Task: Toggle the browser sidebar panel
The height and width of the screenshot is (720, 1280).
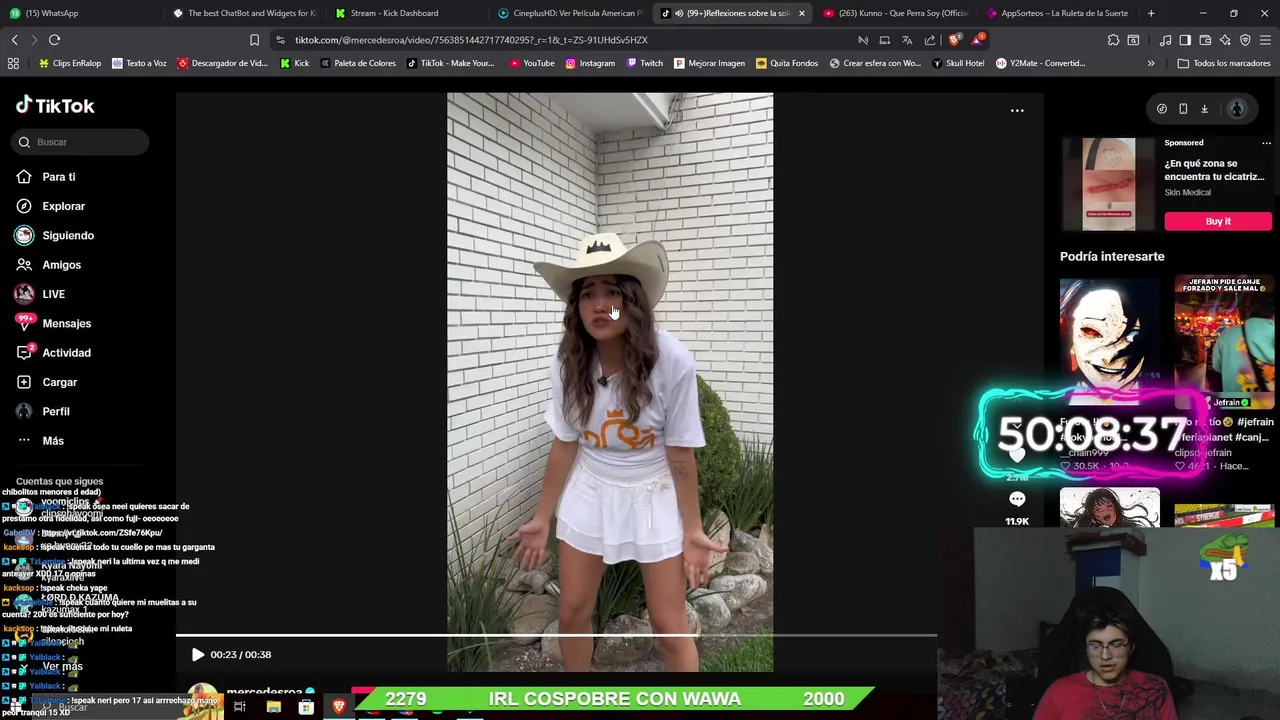Action: coord(1185,40)
